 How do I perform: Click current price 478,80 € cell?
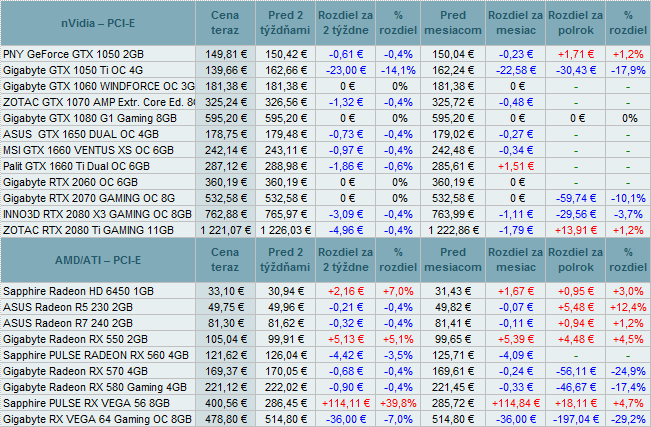tap(226, 420)
